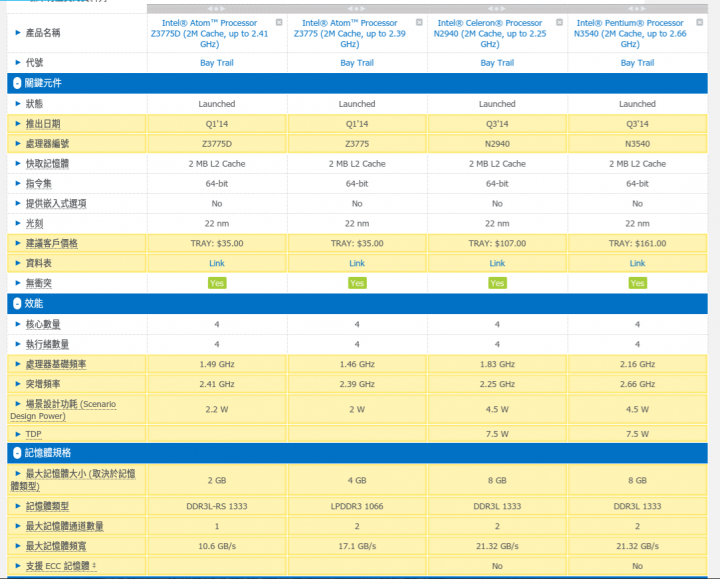Select the DDR3L-RS 1333 memory type cell

coord(217,506)
